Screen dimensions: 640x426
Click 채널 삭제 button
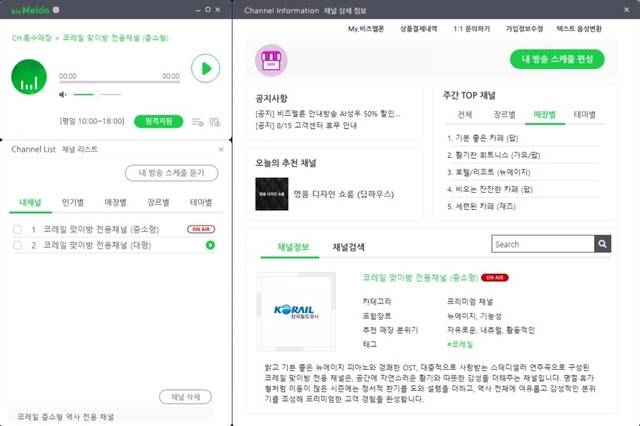click(185, 397)
